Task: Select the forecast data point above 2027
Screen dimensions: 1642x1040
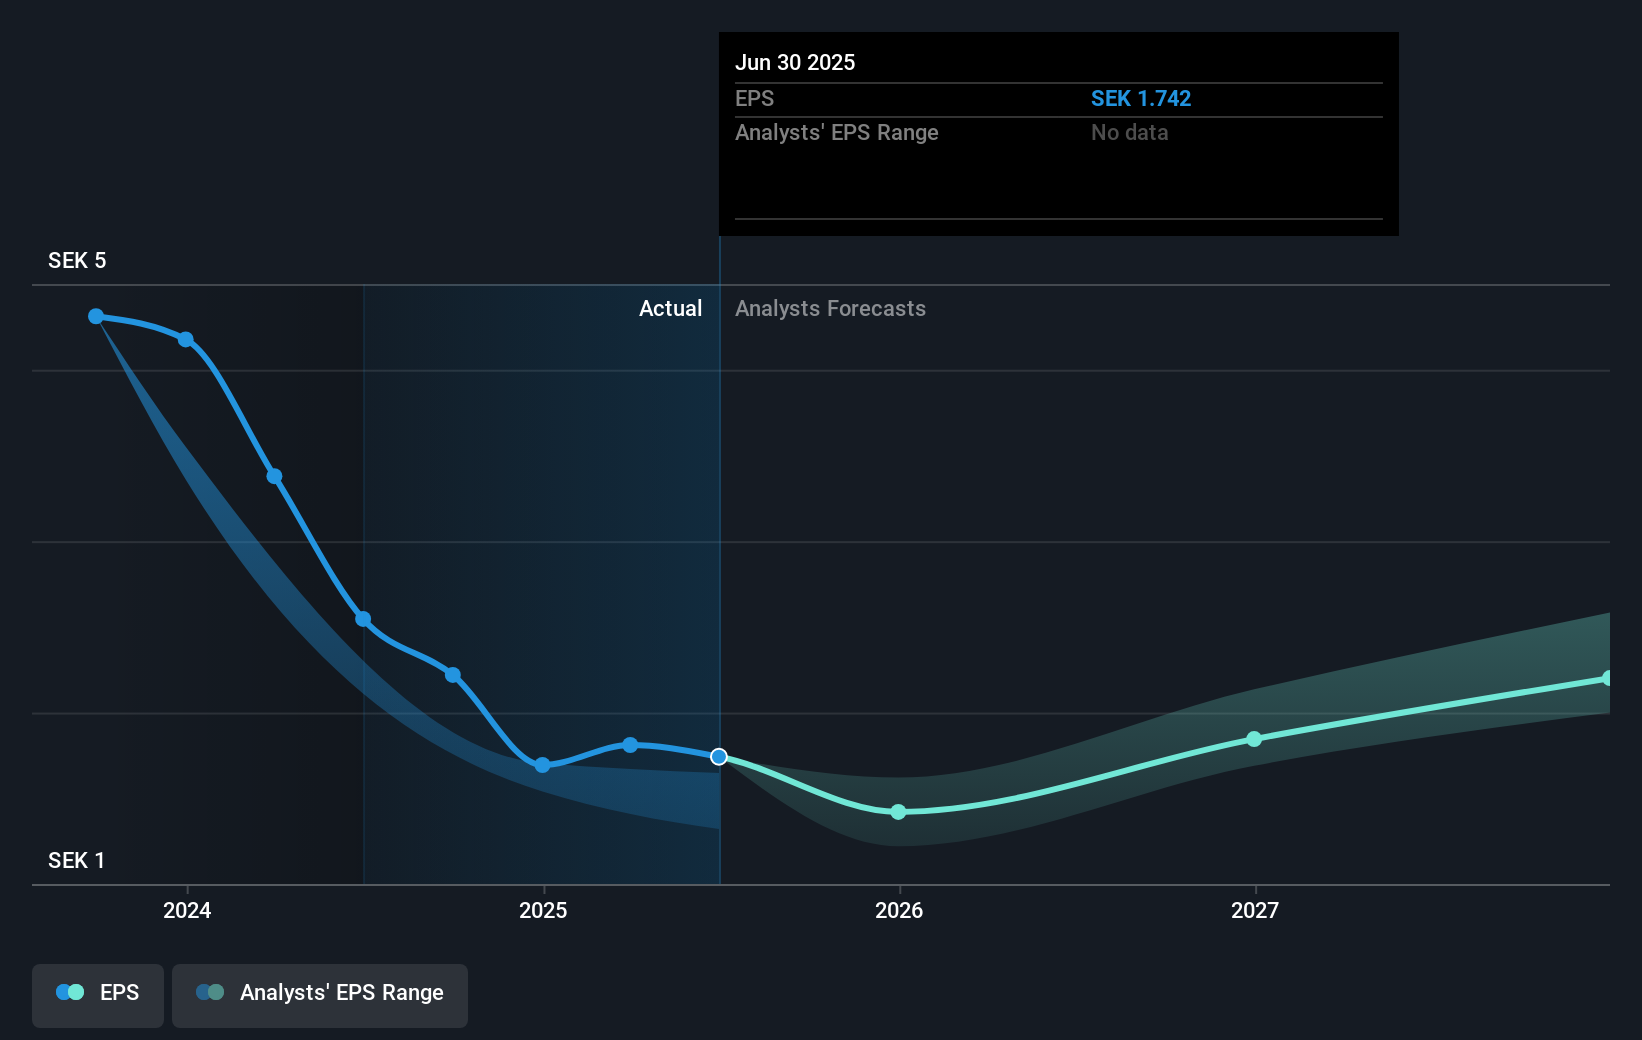Action: [x=1254, y=739]
